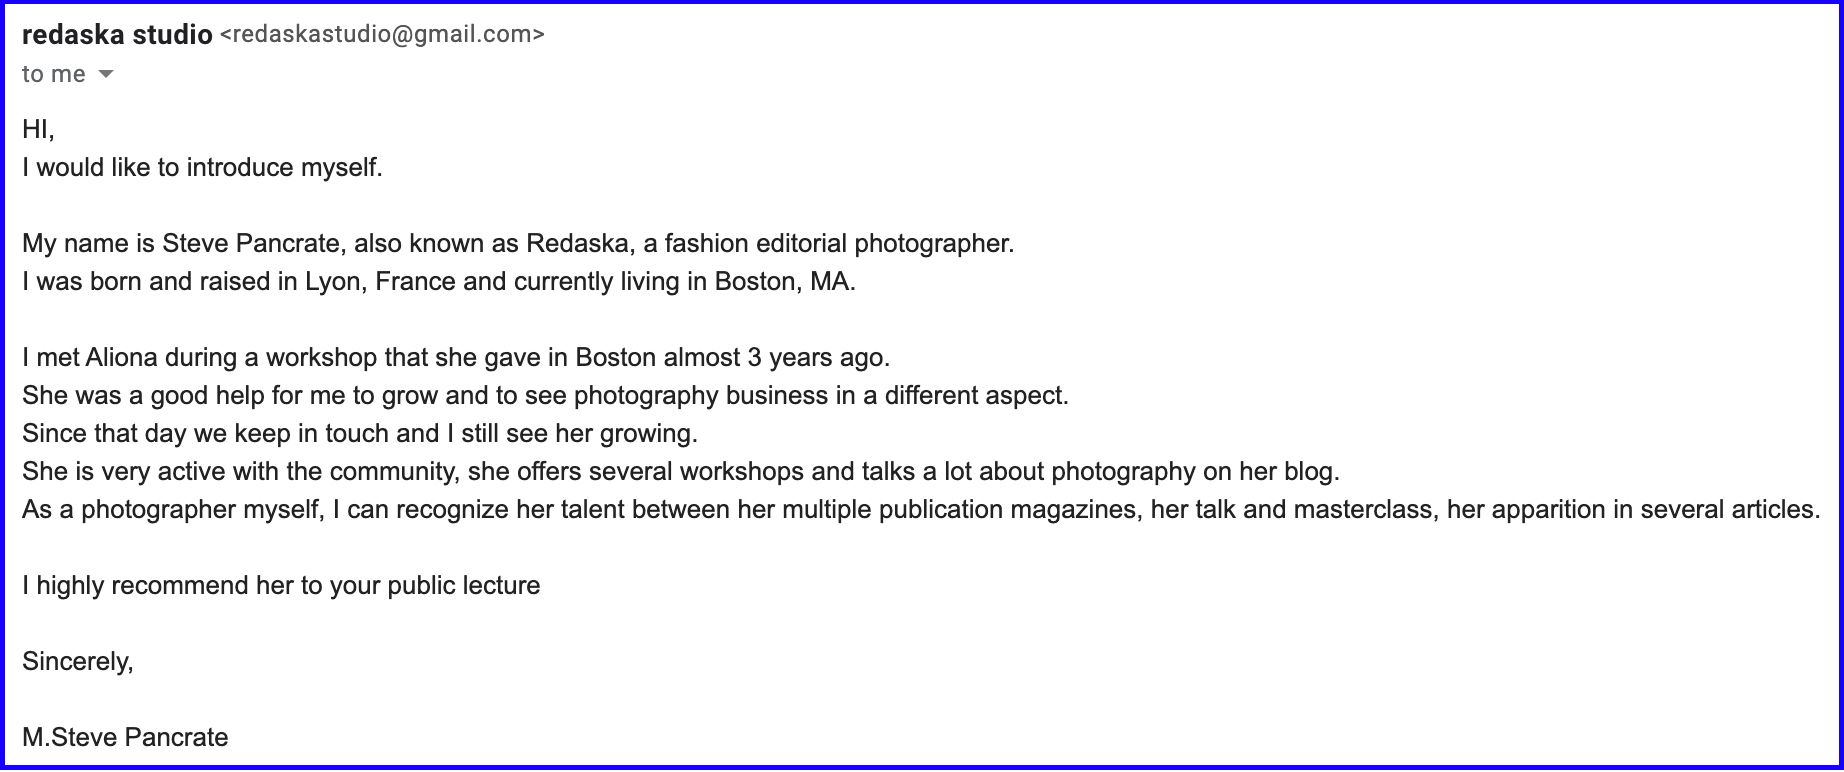Click the phrase "almost 3 years ago"
Viewport: 1844px width, 772px height.
point(775,358)
